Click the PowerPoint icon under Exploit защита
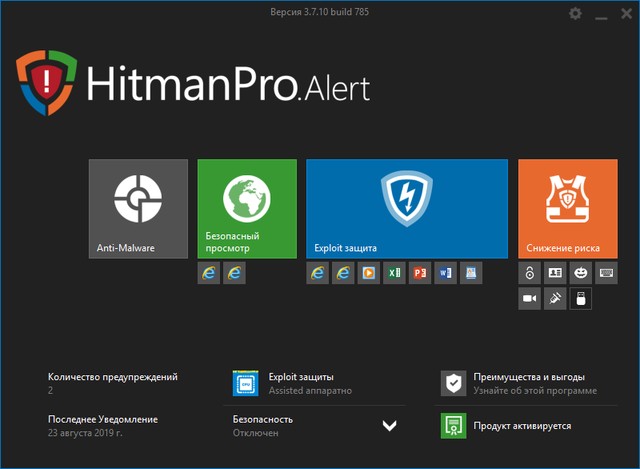The width and height of the screenshot is (640, 469). click(419, 272)
